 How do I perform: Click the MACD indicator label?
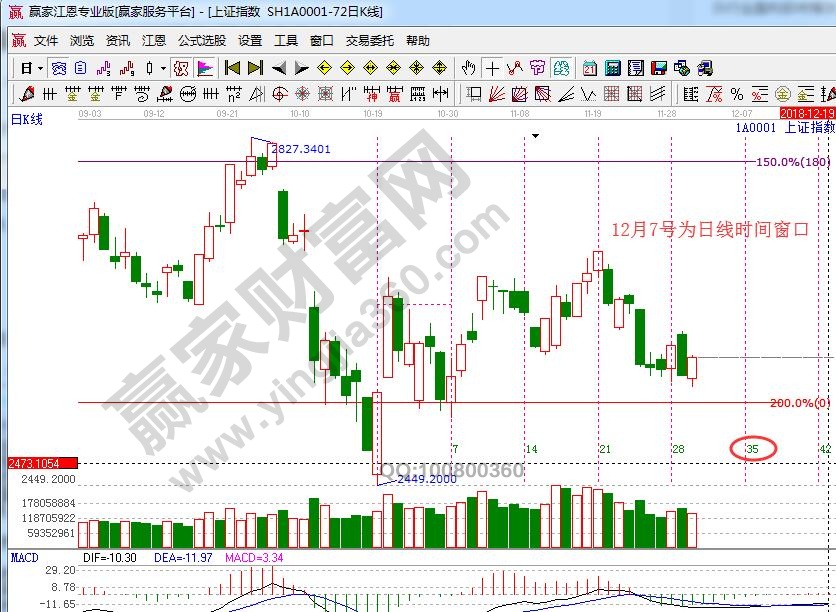point(24,555)
